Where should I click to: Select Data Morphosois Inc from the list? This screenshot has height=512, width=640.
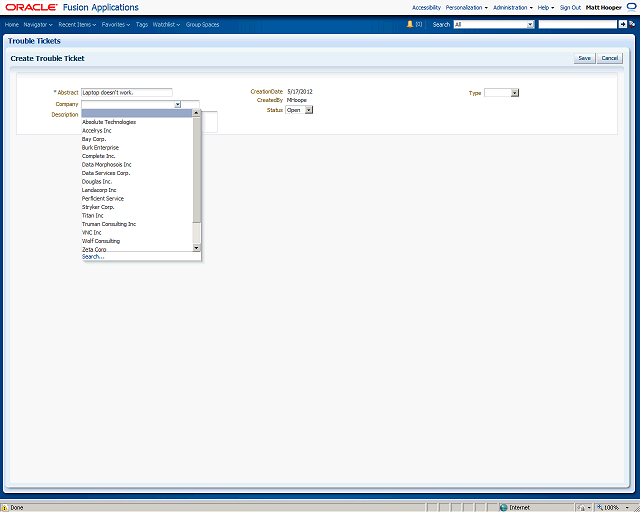pyautogui.click(x=137, y=165)
